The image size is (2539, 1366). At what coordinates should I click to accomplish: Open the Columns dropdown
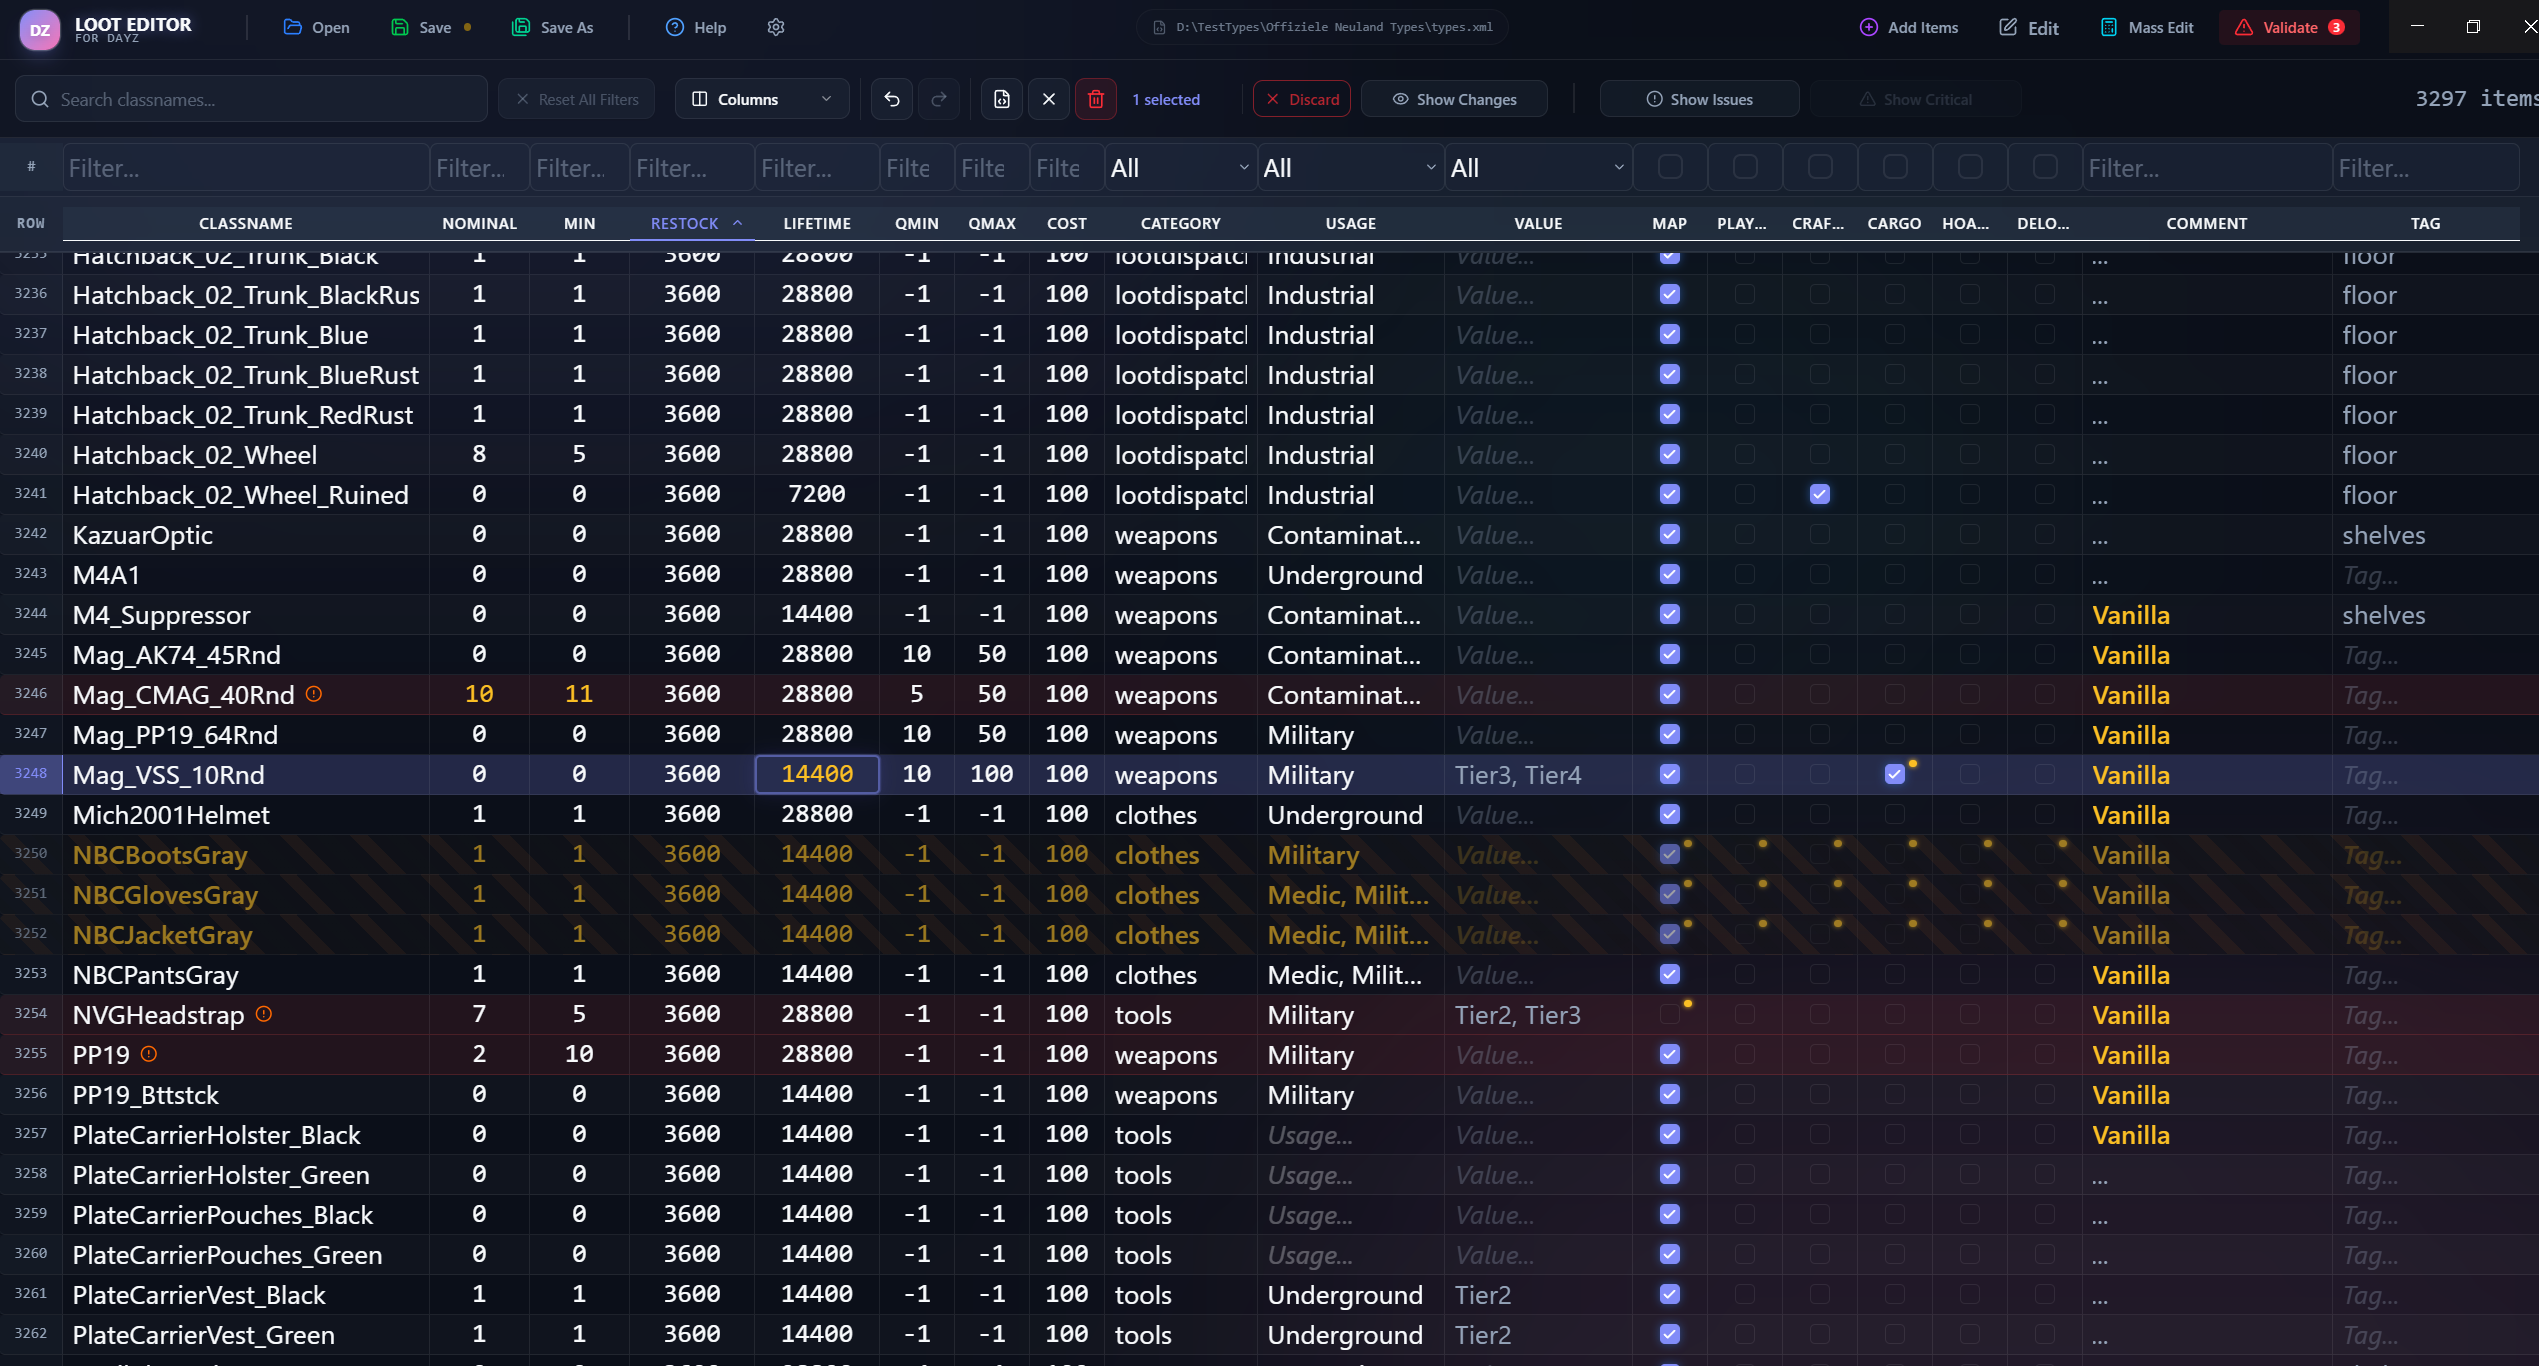pyautogui.click(x=762, y=99)
